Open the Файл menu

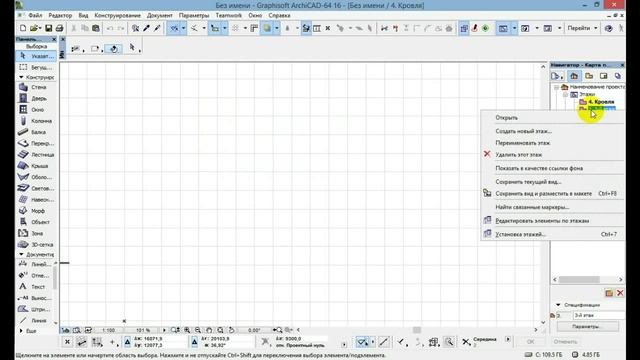(x=35, y=16)
